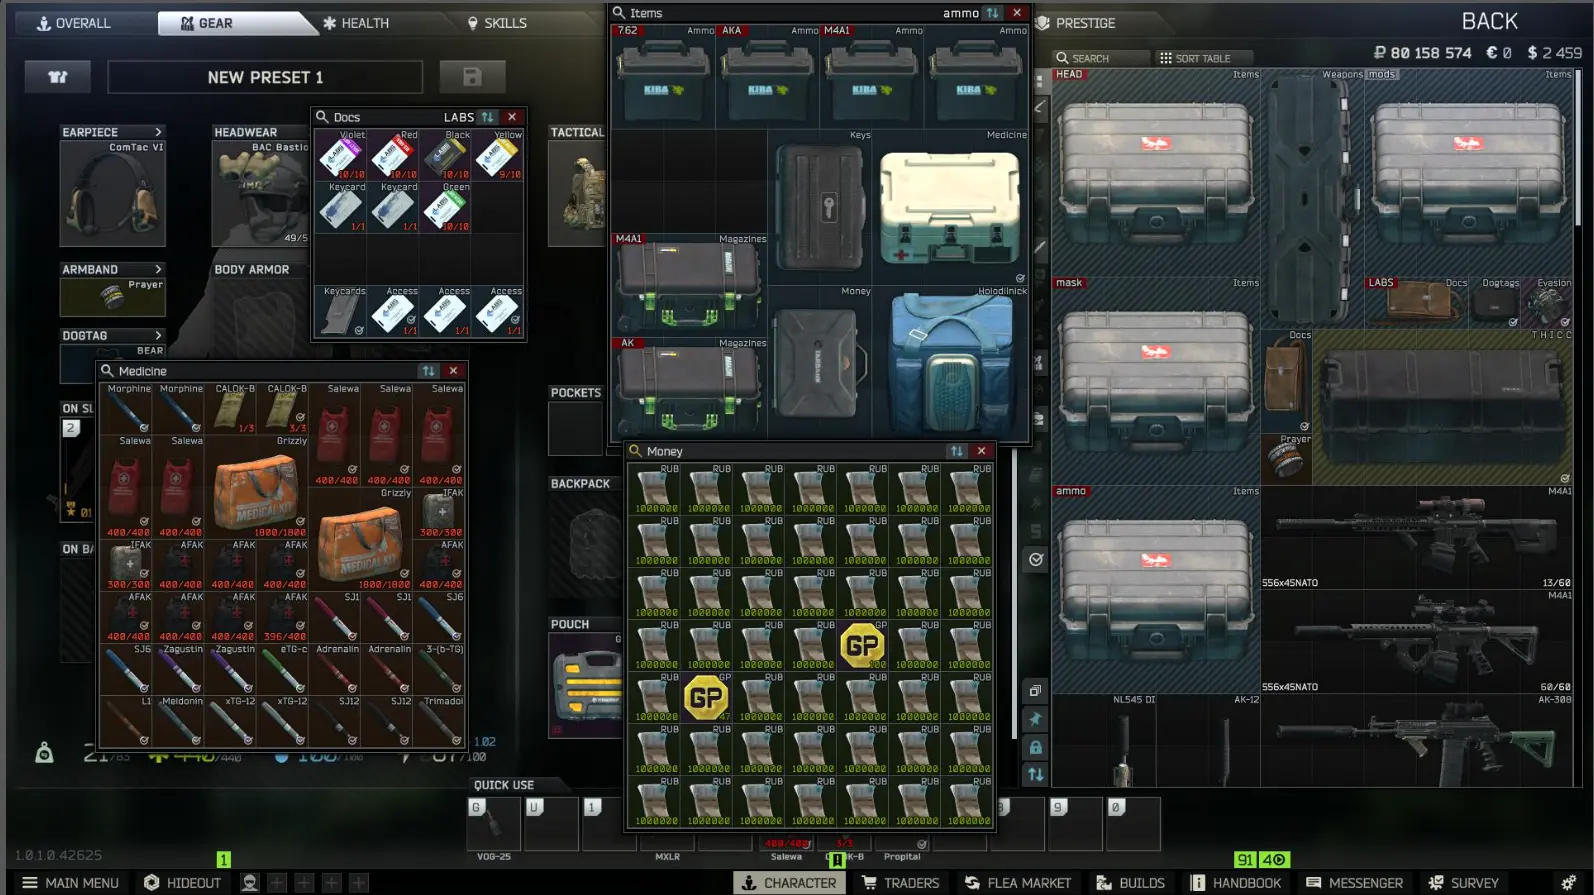
Task: Click the stash SEARCH field
Action: pos(1101,58)
